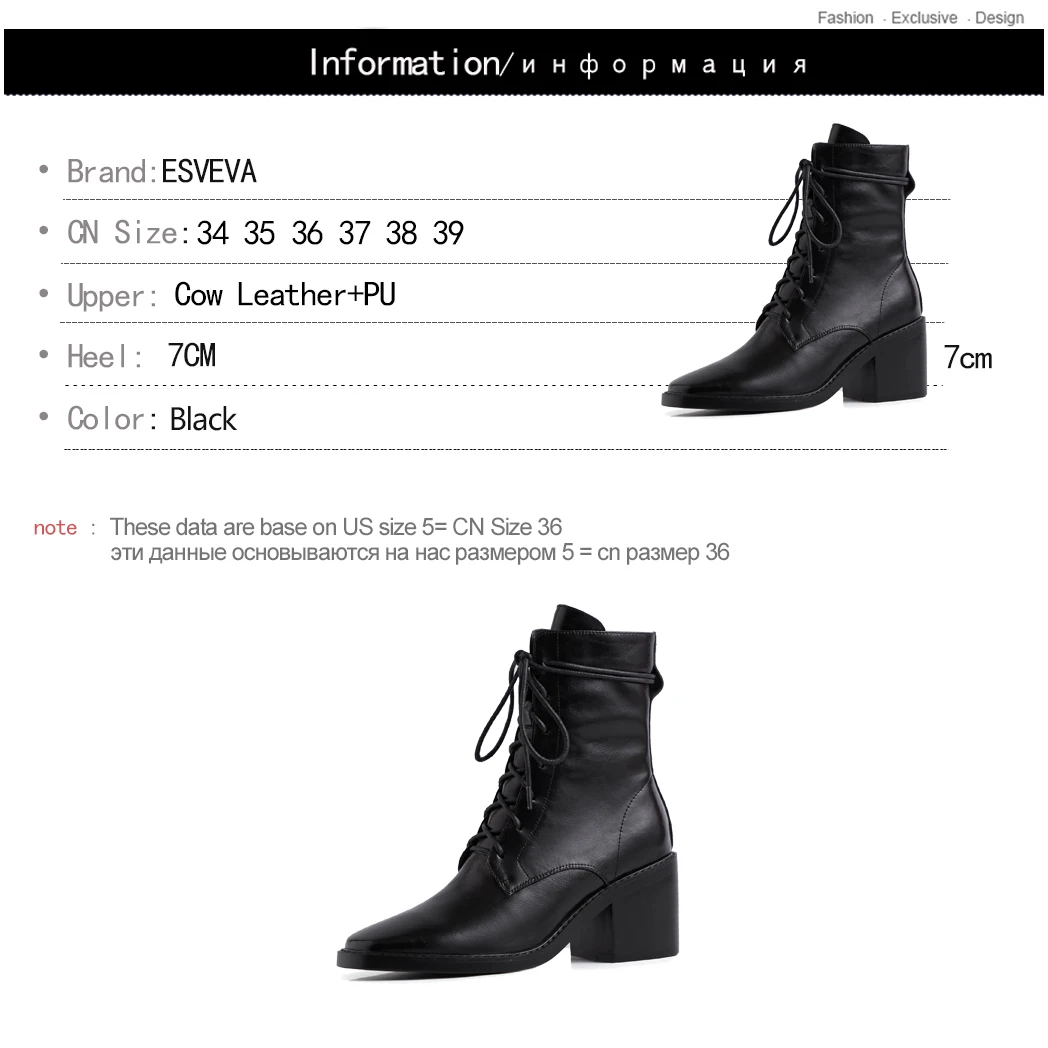Image resolution: width=1048 pixels, height=1048 pixels.
Task: Select CN size 34
Action: tap(213, 233)
